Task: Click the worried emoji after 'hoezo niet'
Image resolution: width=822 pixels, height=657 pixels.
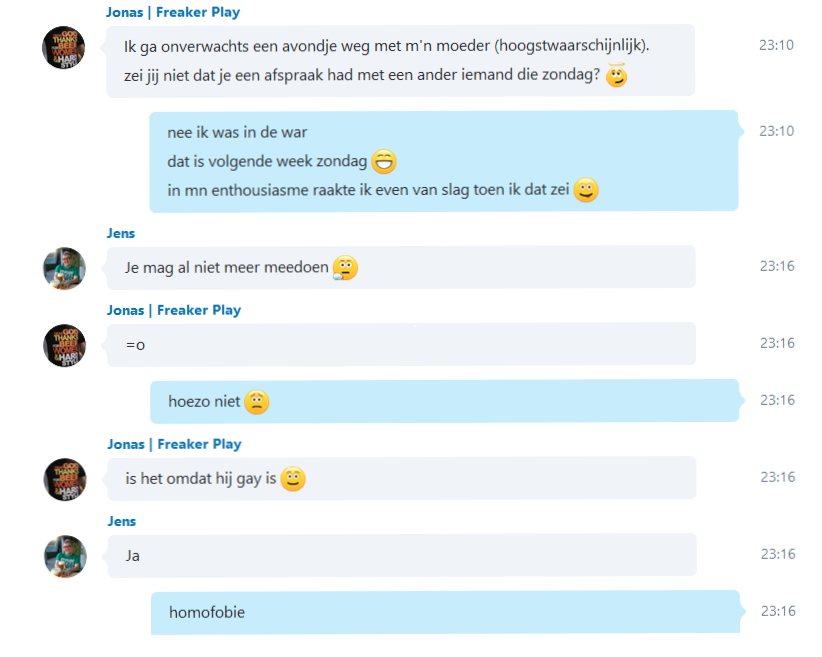Action: click(257, 402)
